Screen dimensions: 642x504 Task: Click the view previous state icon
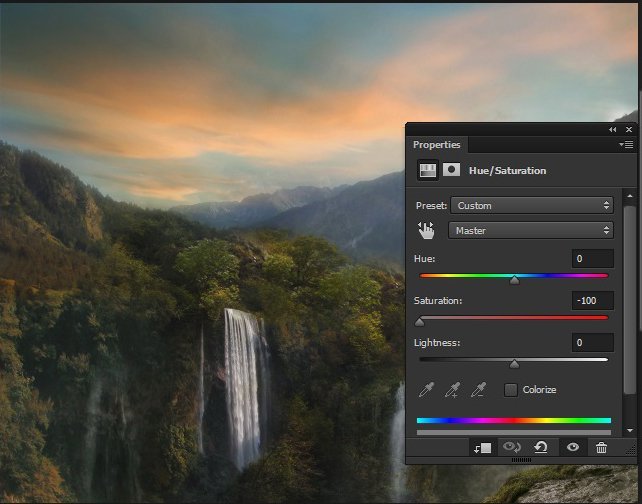click(512, 448)
